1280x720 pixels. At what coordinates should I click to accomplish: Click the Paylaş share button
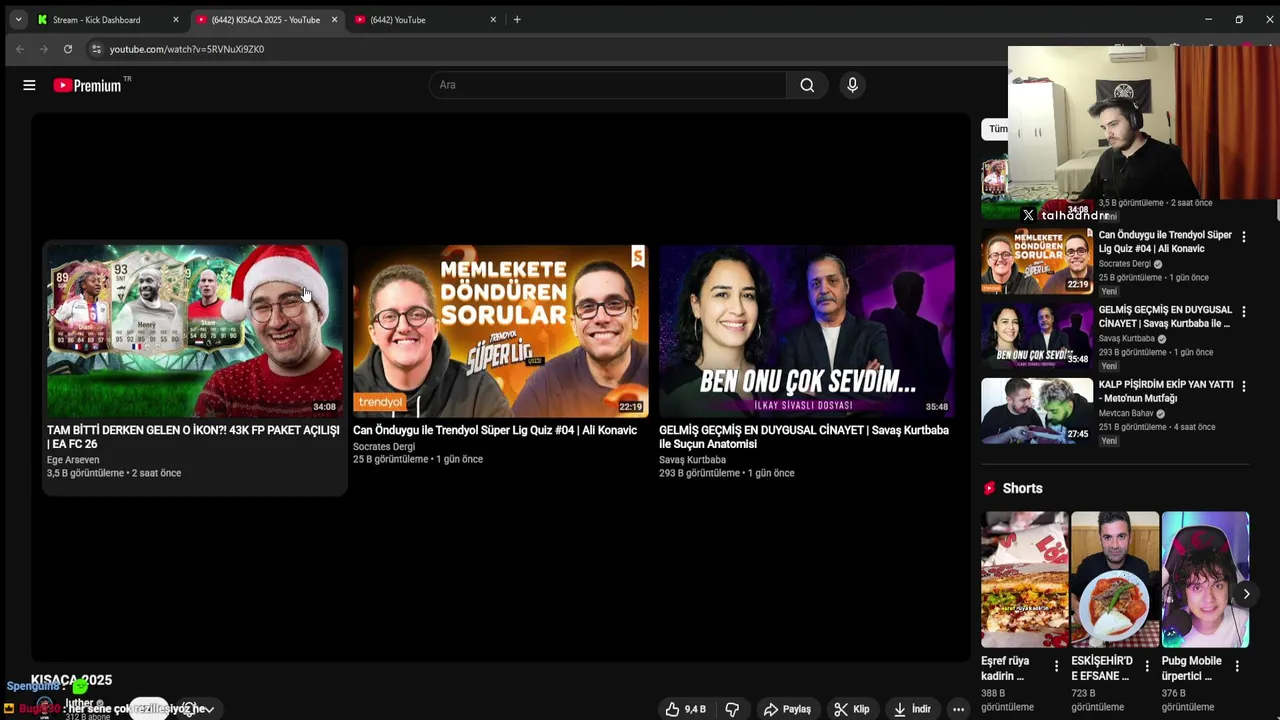(787, 709)
